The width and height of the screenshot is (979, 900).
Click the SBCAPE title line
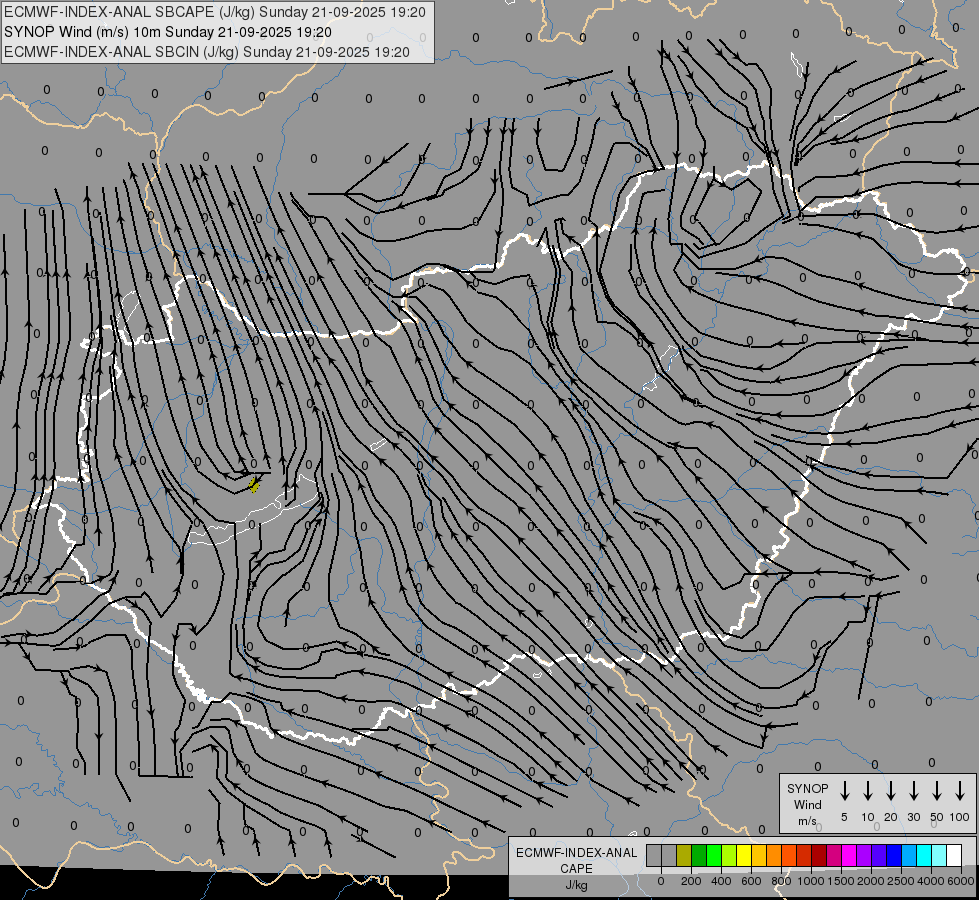click(x=215, y=12)
